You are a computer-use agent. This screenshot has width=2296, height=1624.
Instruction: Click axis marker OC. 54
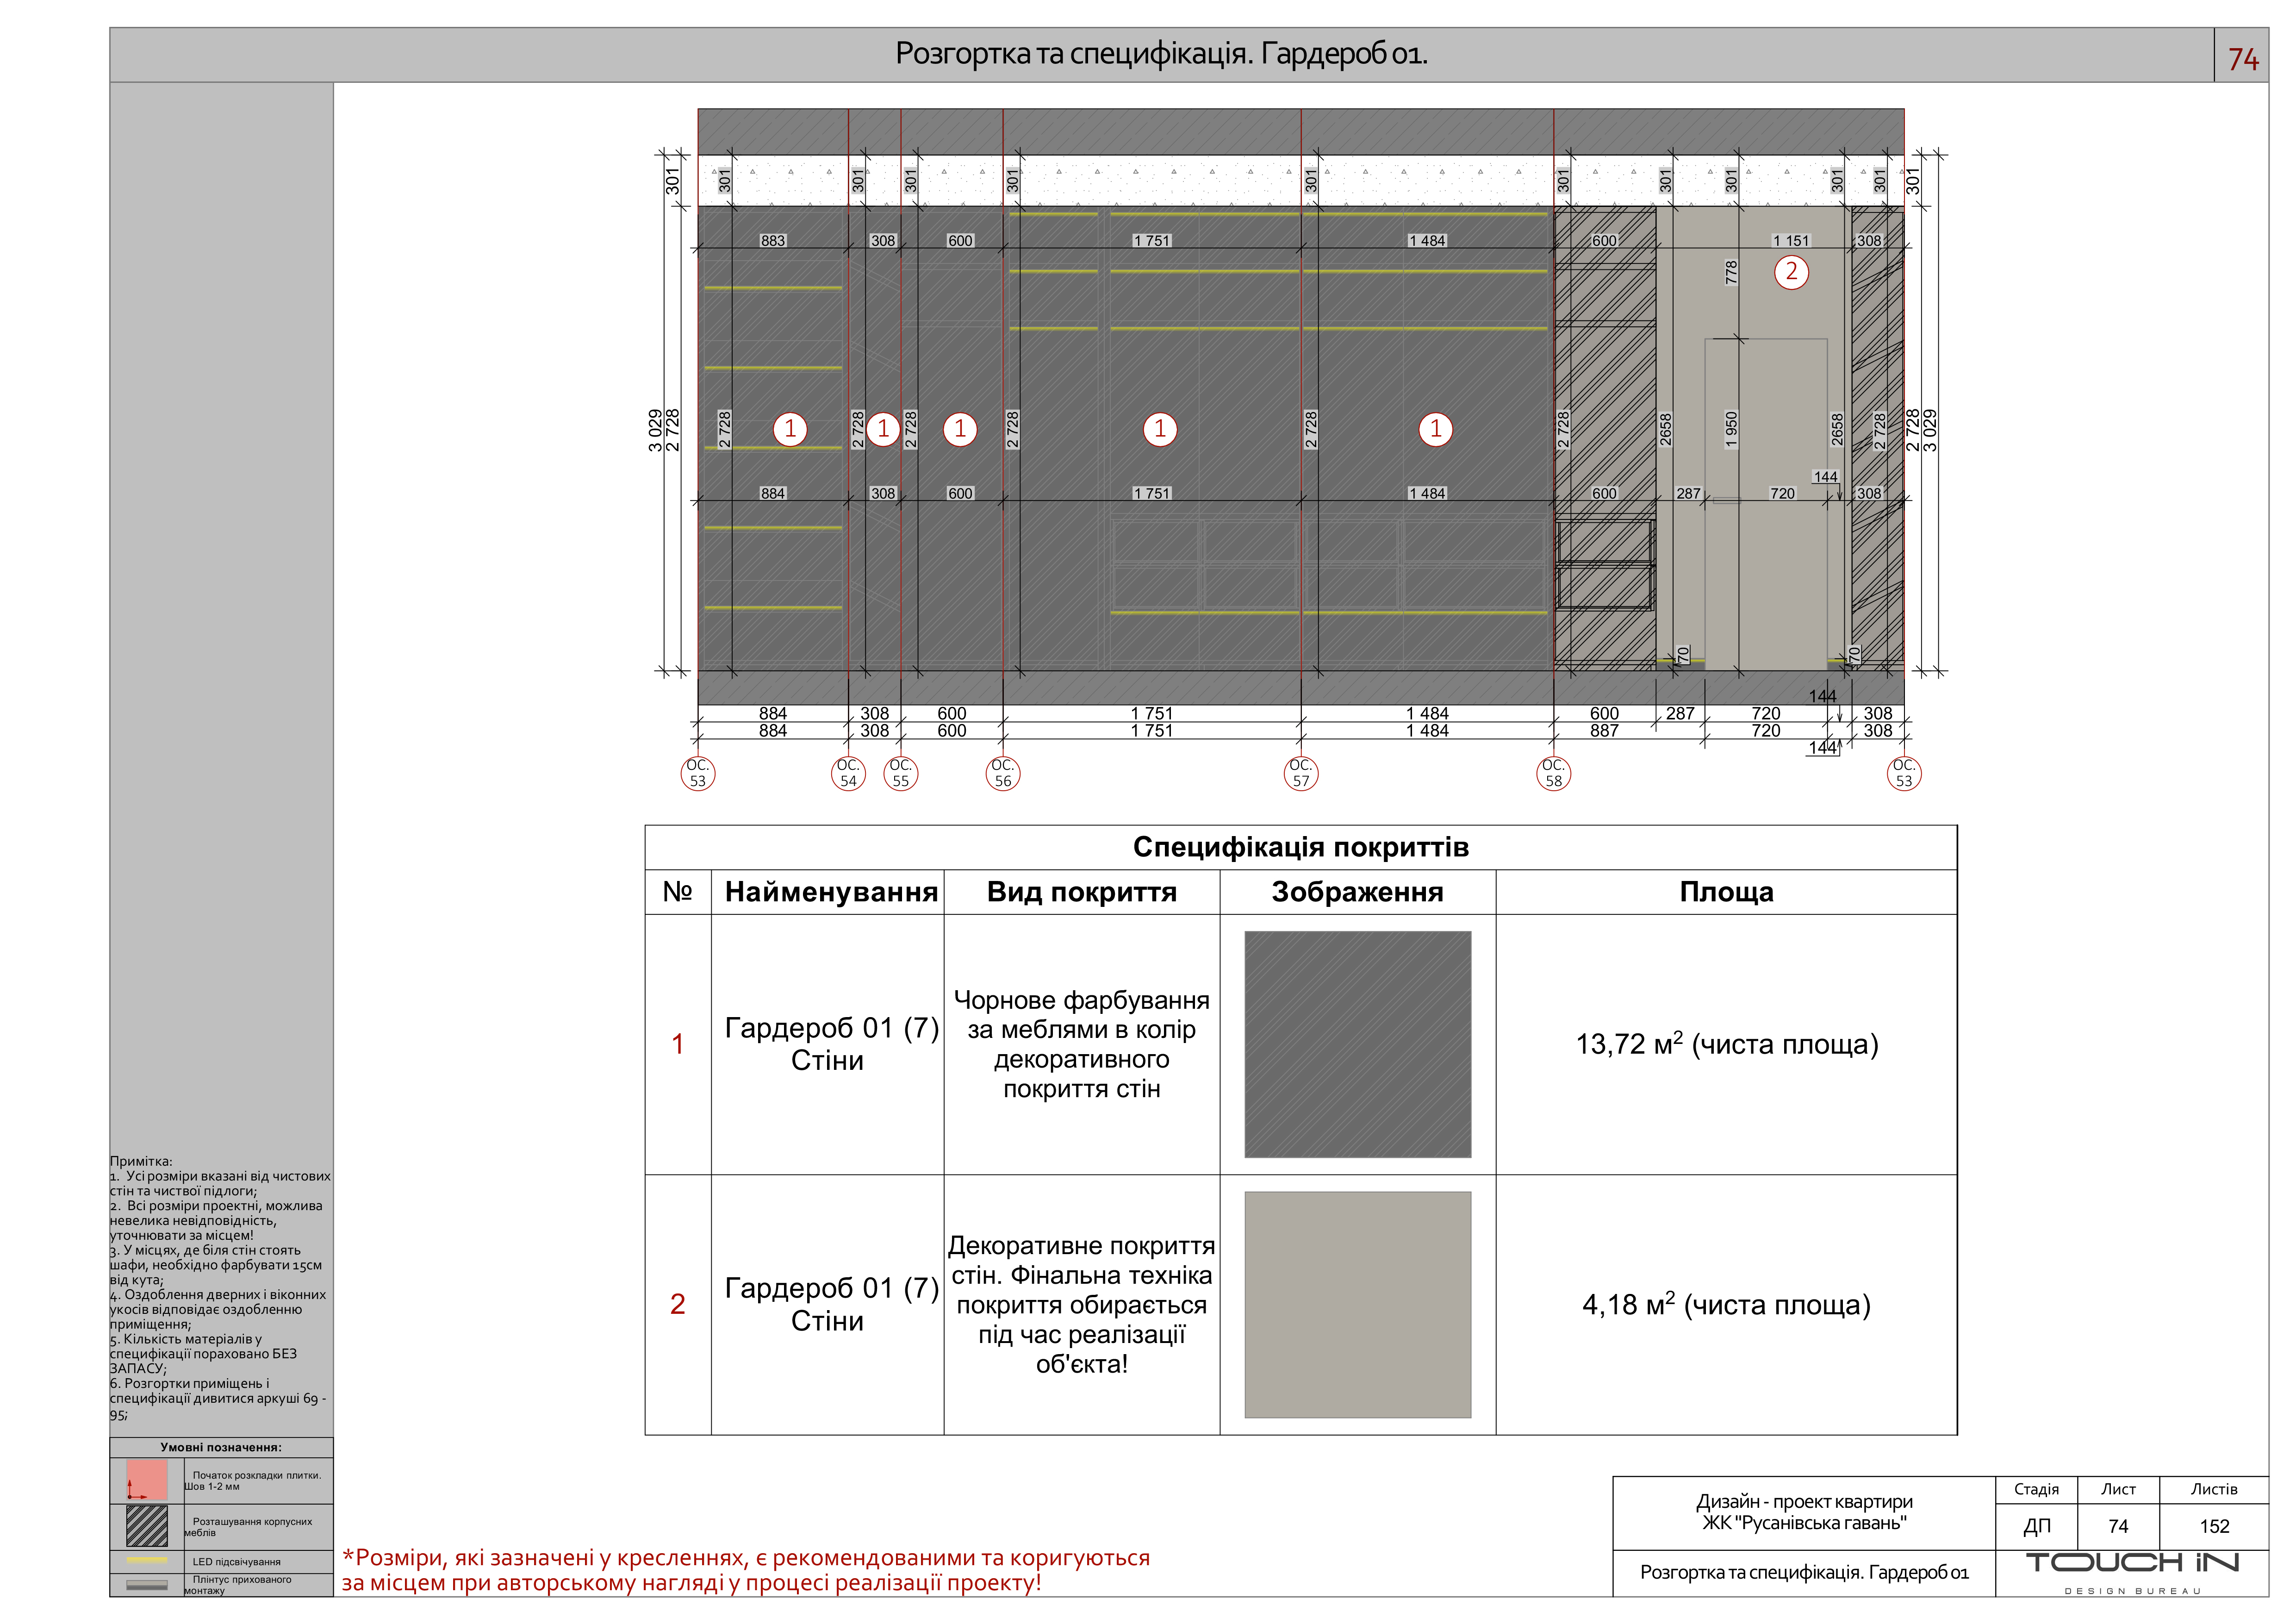pos(848,773)
